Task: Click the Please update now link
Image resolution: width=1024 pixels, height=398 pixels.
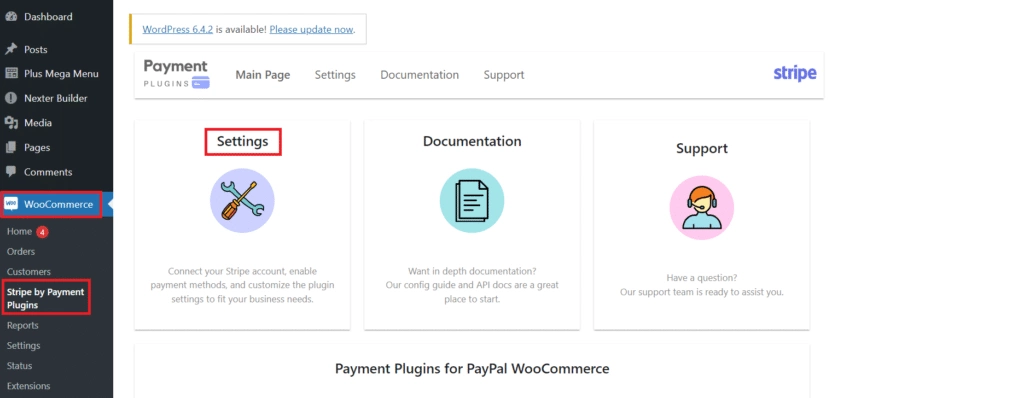Action: (312, 29)
